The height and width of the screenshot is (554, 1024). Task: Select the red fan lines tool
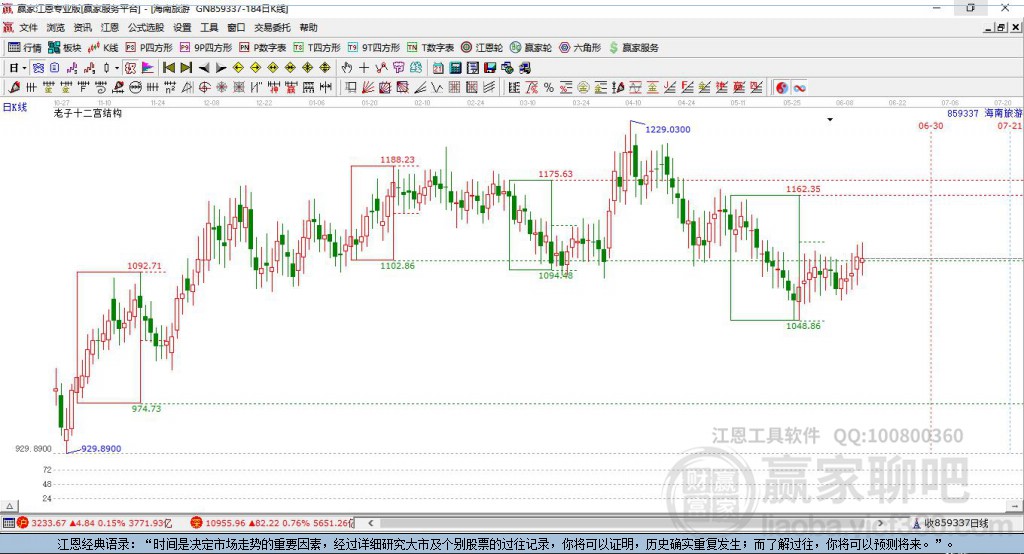[x=367, y=87]
